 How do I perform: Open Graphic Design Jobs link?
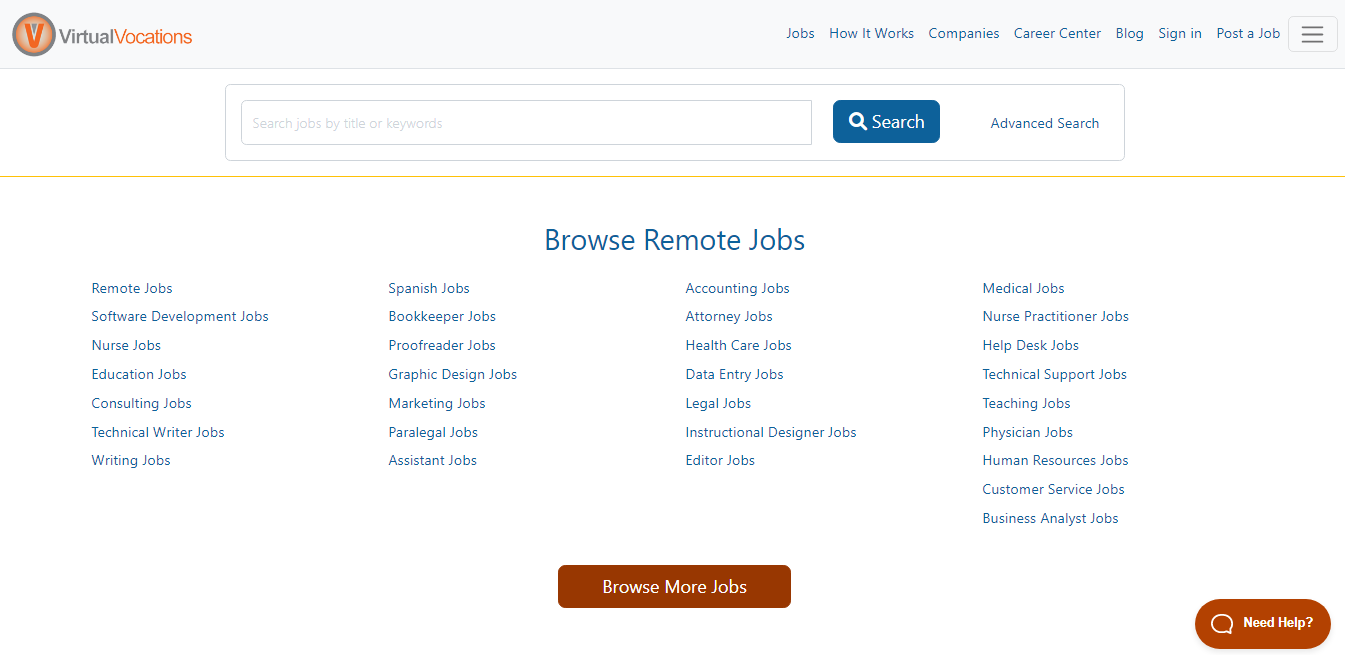click(453, 374)
